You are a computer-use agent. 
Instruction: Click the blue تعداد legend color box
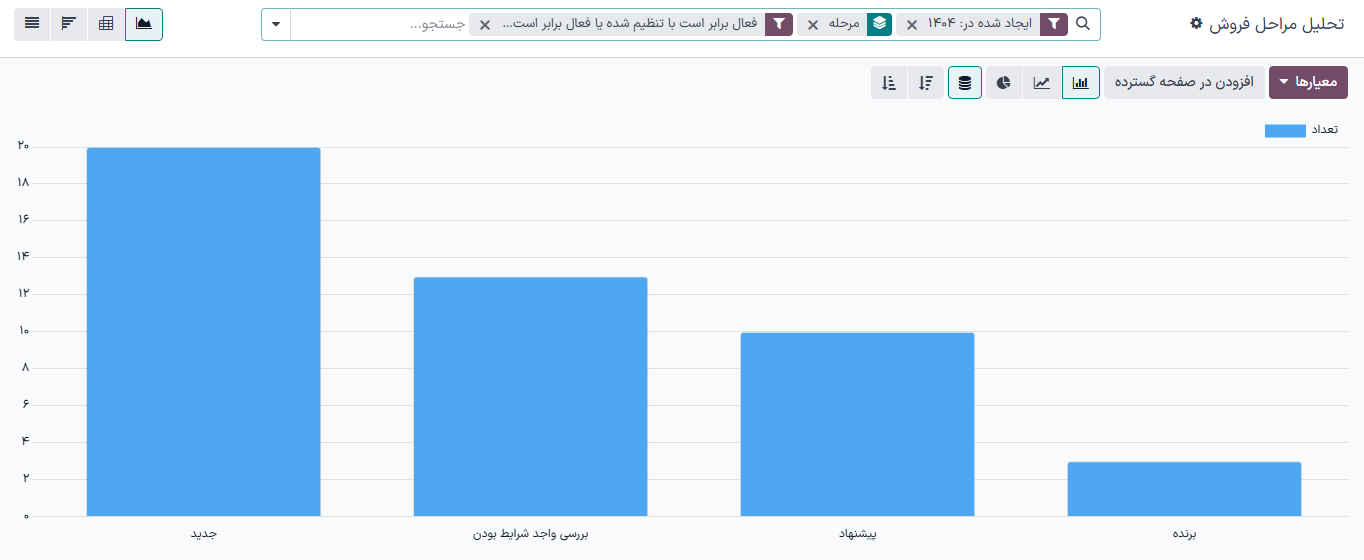1285,131
